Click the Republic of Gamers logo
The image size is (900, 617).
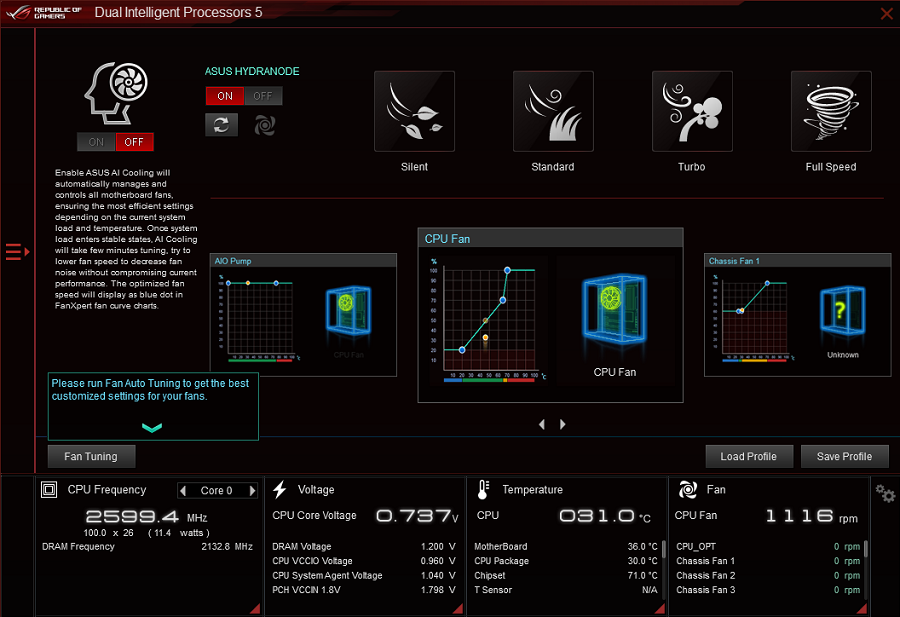tap(44, 13)
